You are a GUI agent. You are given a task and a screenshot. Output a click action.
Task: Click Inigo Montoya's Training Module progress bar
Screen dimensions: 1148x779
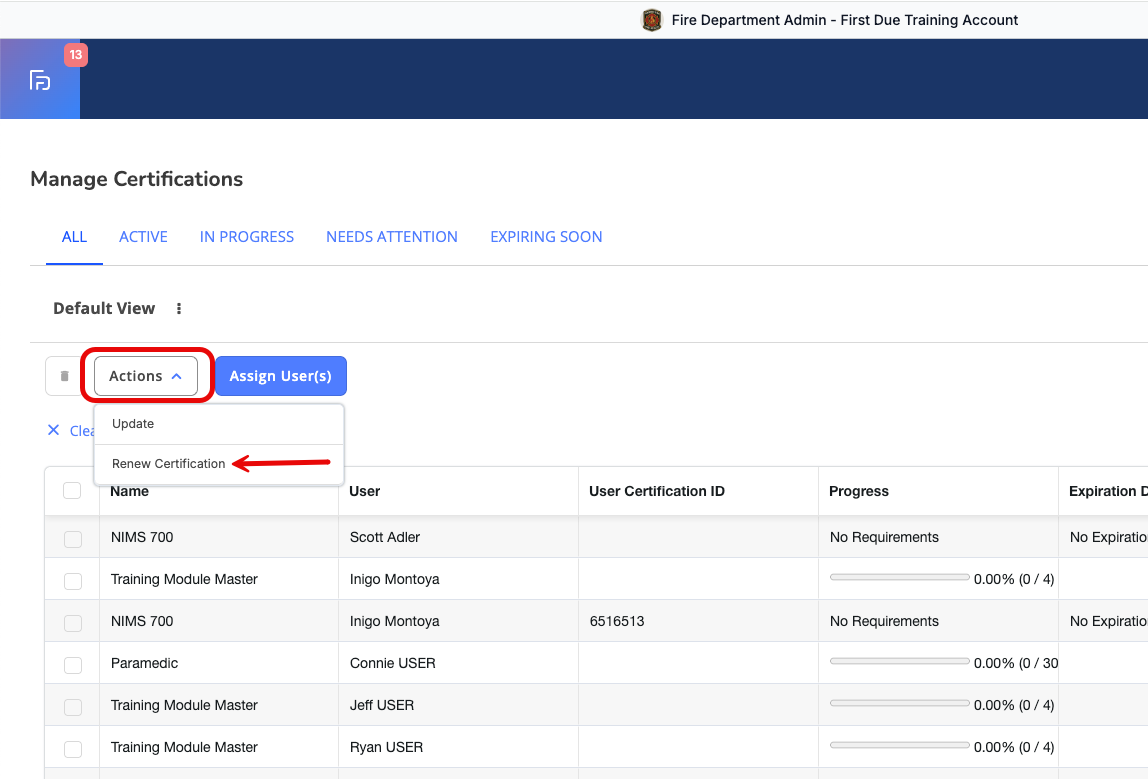pyautogui.click(x=899, y=579)
